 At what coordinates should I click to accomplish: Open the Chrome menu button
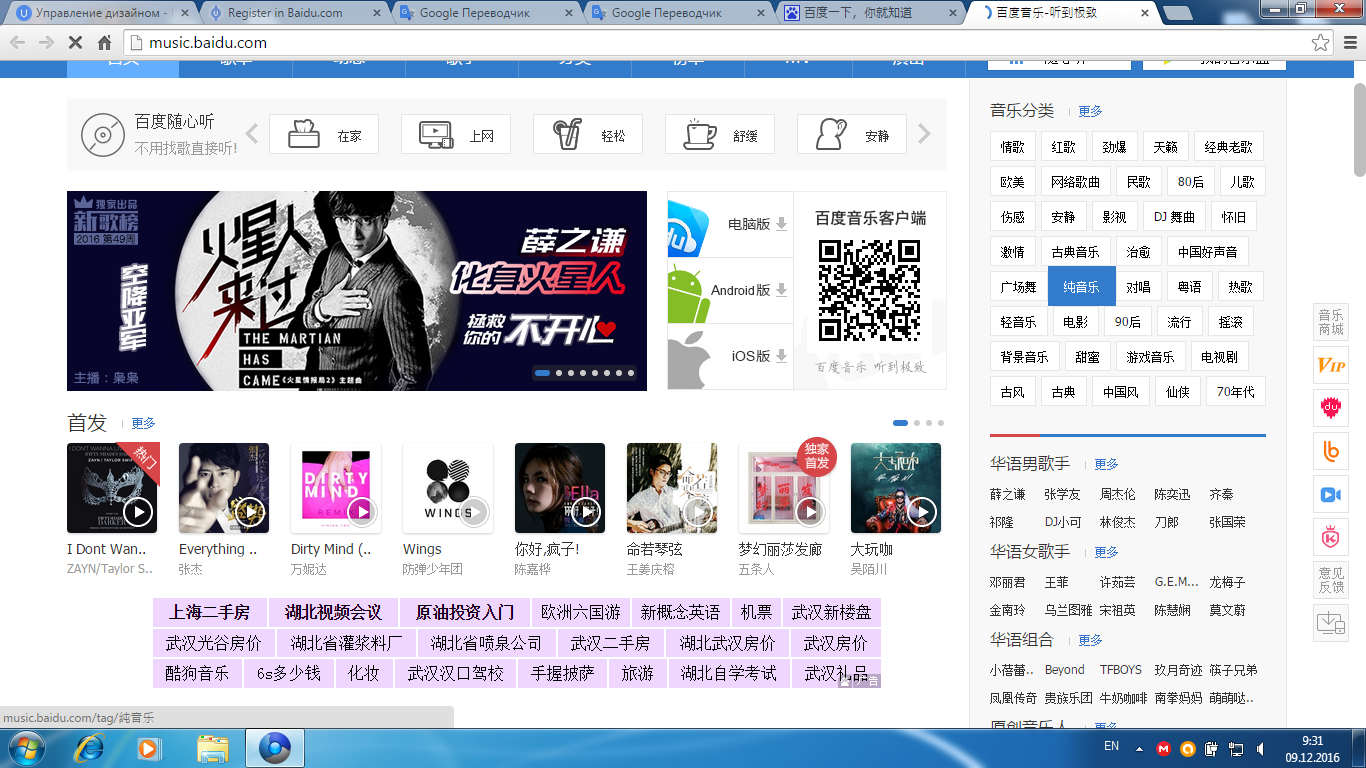pyautogui.click(x=1349, y=43)
